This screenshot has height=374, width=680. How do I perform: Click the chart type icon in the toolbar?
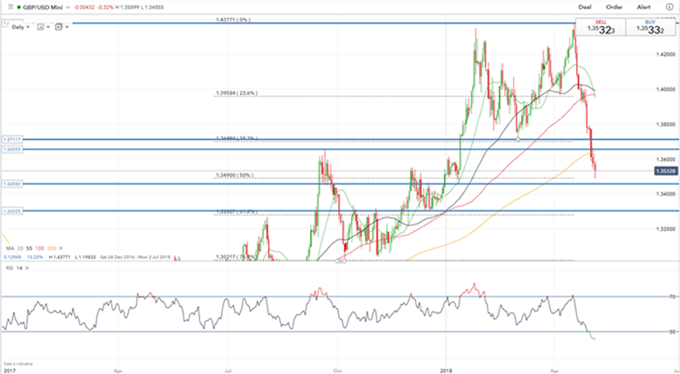click(x=40, y=27)
